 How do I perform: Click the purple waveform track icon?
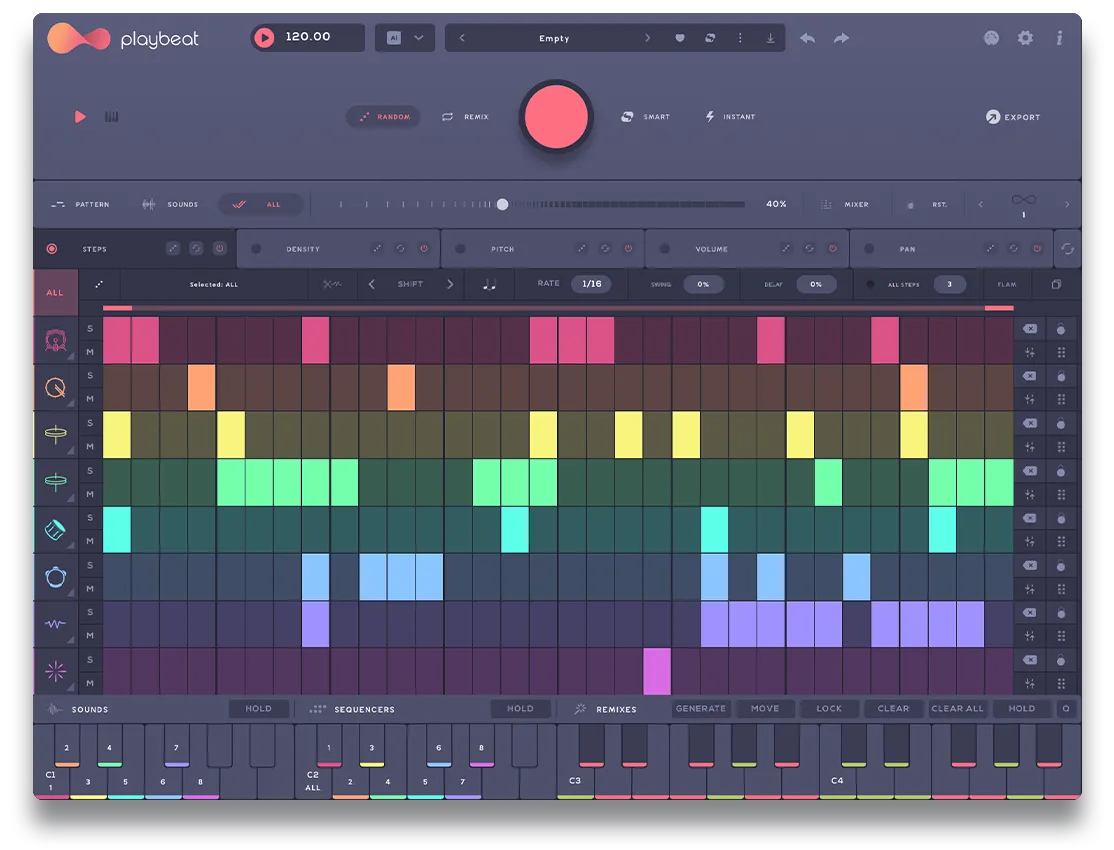[x=55, y=622]
